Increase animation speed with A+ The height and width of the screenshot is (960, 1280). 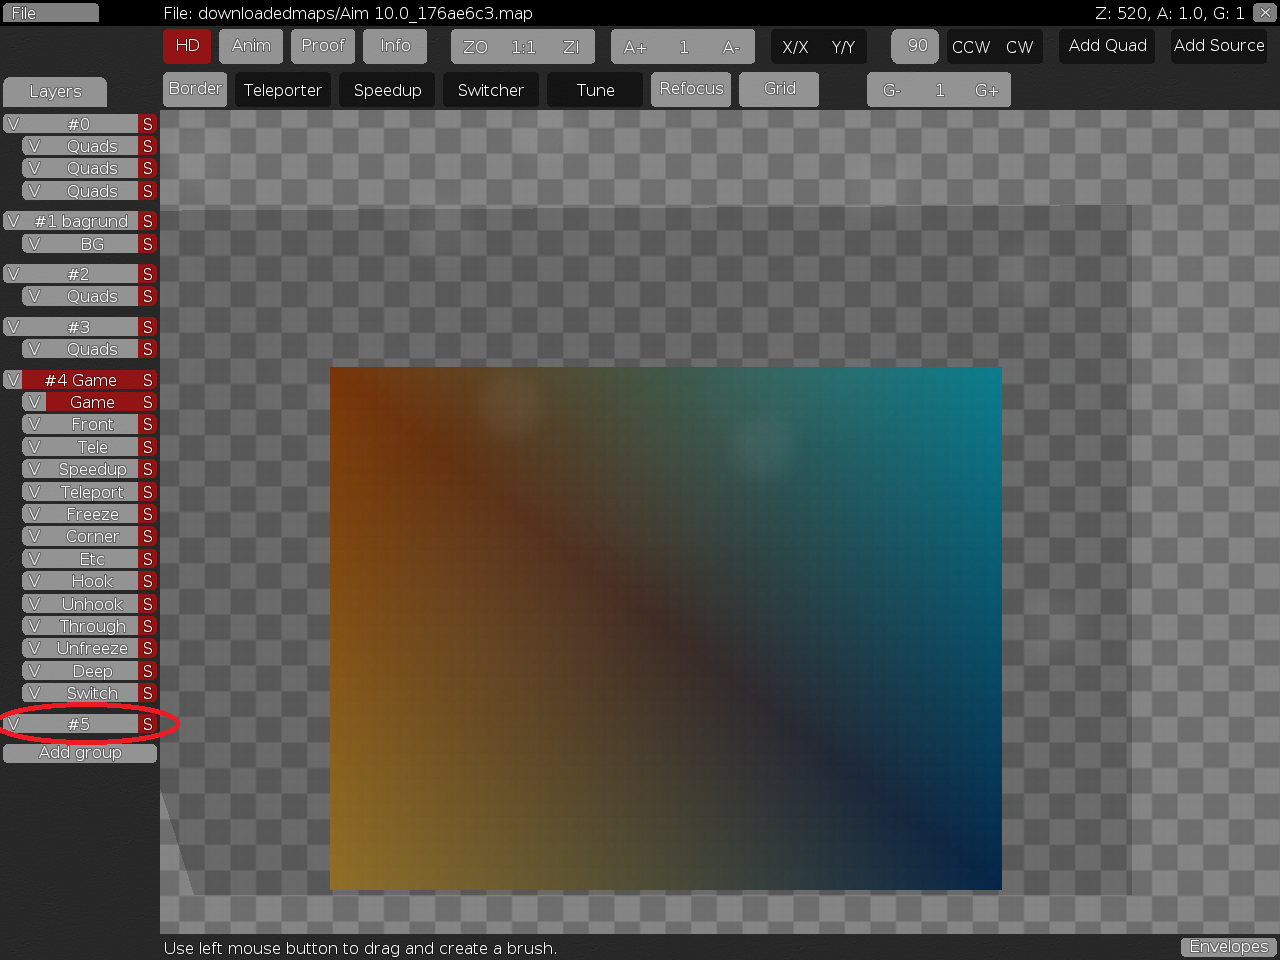click(x=635, y=47)
